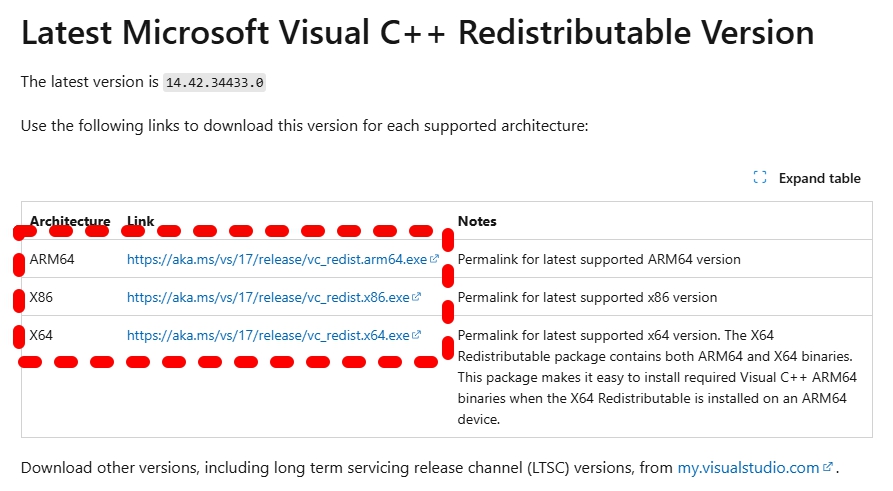This screenshot has width=893, height=491.
Task: Click external-link icon after my.visualstudio.com
Action: [828, 467]
